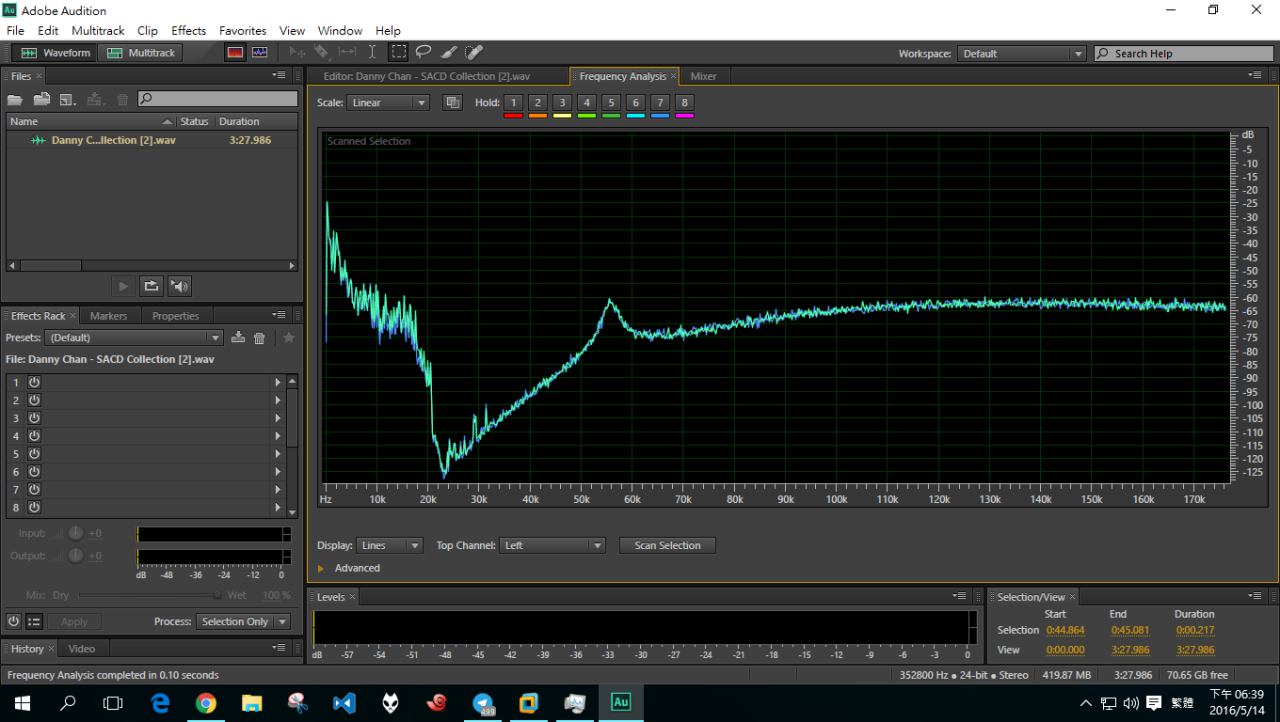The width and height of the screenshot is (1280, 722).
Task: Toggle power for effect slot 1
Action: 33,382
